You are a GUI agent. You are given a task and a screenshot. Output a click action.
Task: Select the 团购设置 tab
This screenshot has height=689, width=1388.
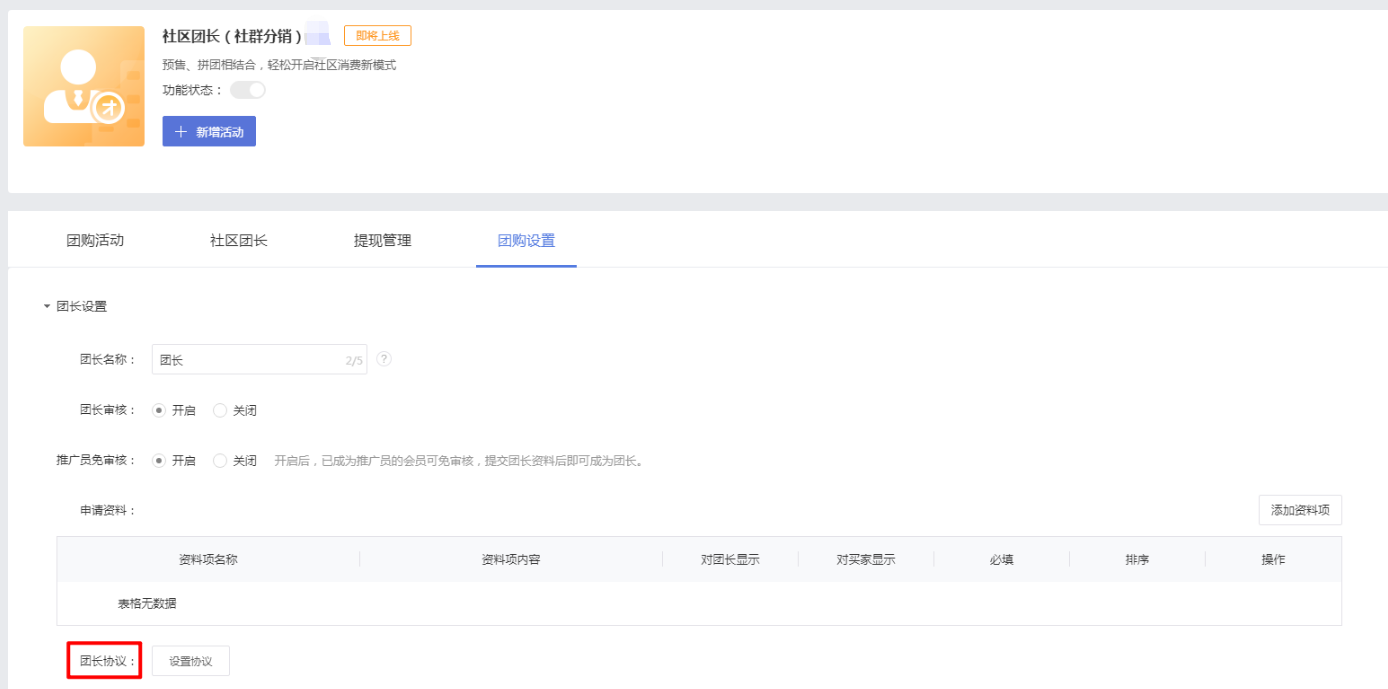(x=526, y=240)
